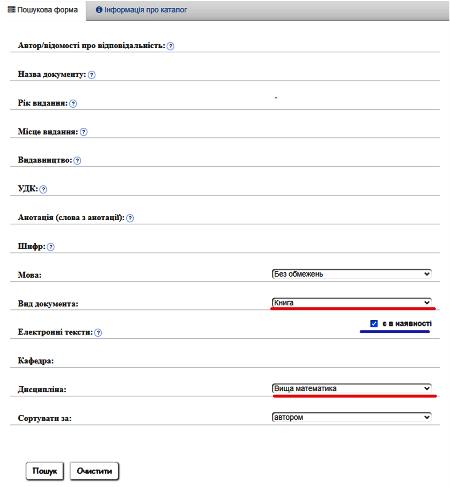Show help for Рік видання field
450x487 pixels.
pyautogui.click(x=73, y=103)
